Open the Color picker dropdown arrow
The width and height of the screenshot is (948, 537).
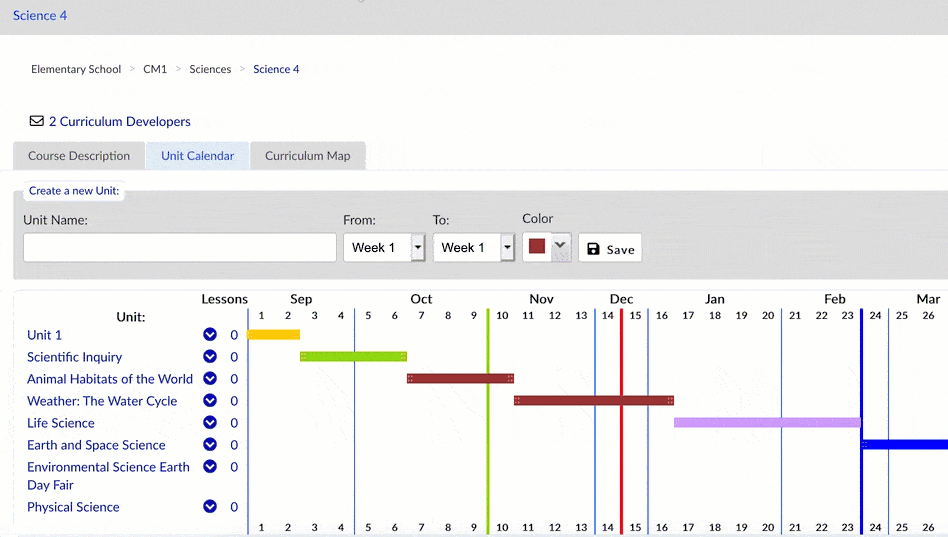(x=560, y=246)
